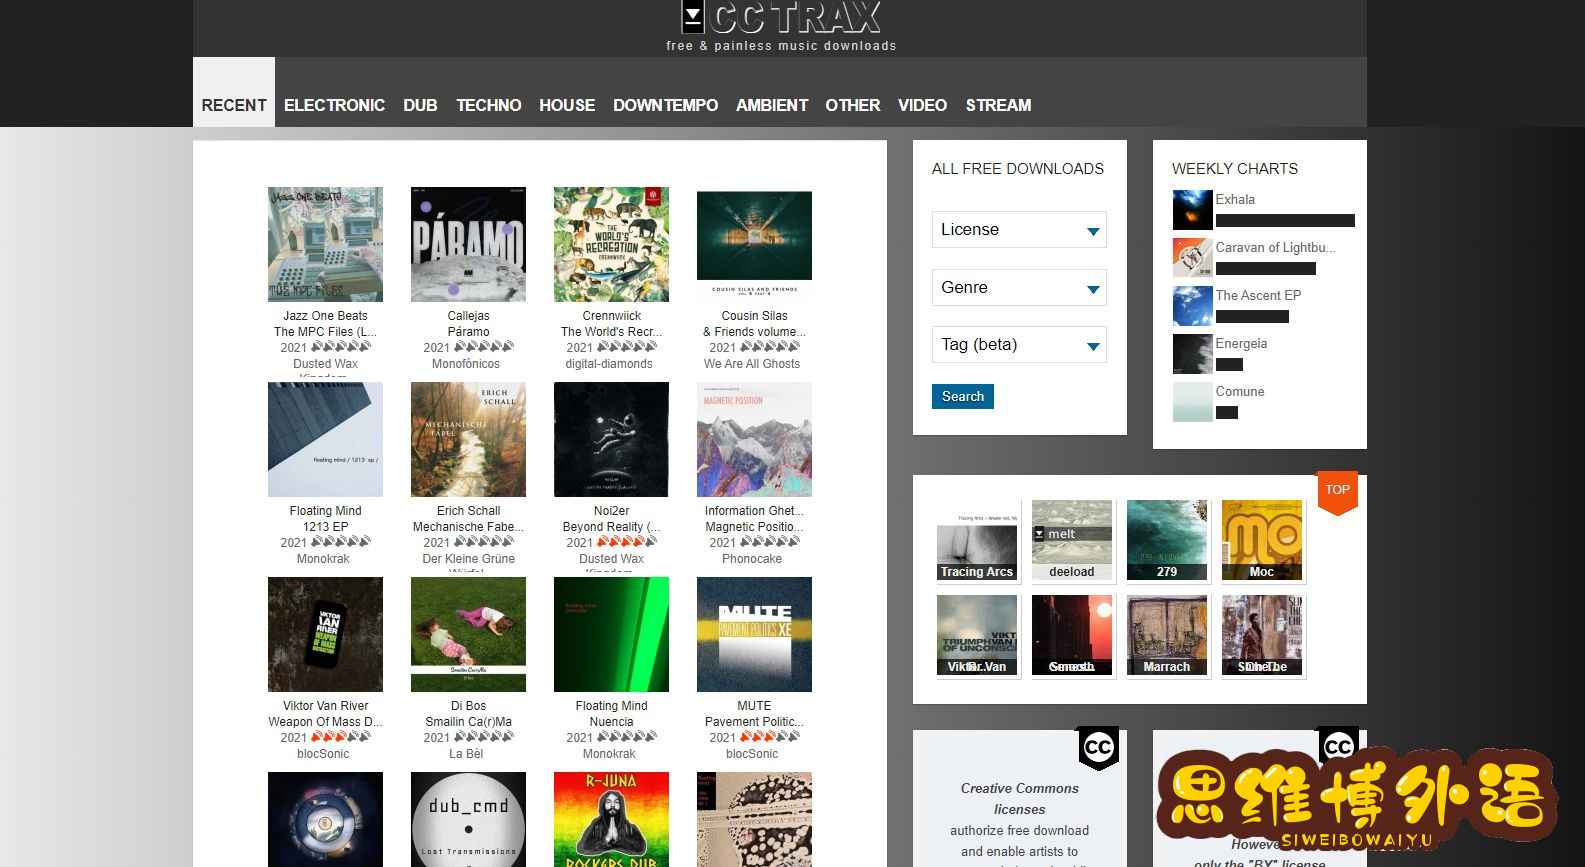Click CC badge on Creative Commons licenses card
This screenshot has height=867, width=1585.
tap(1098, 748)
